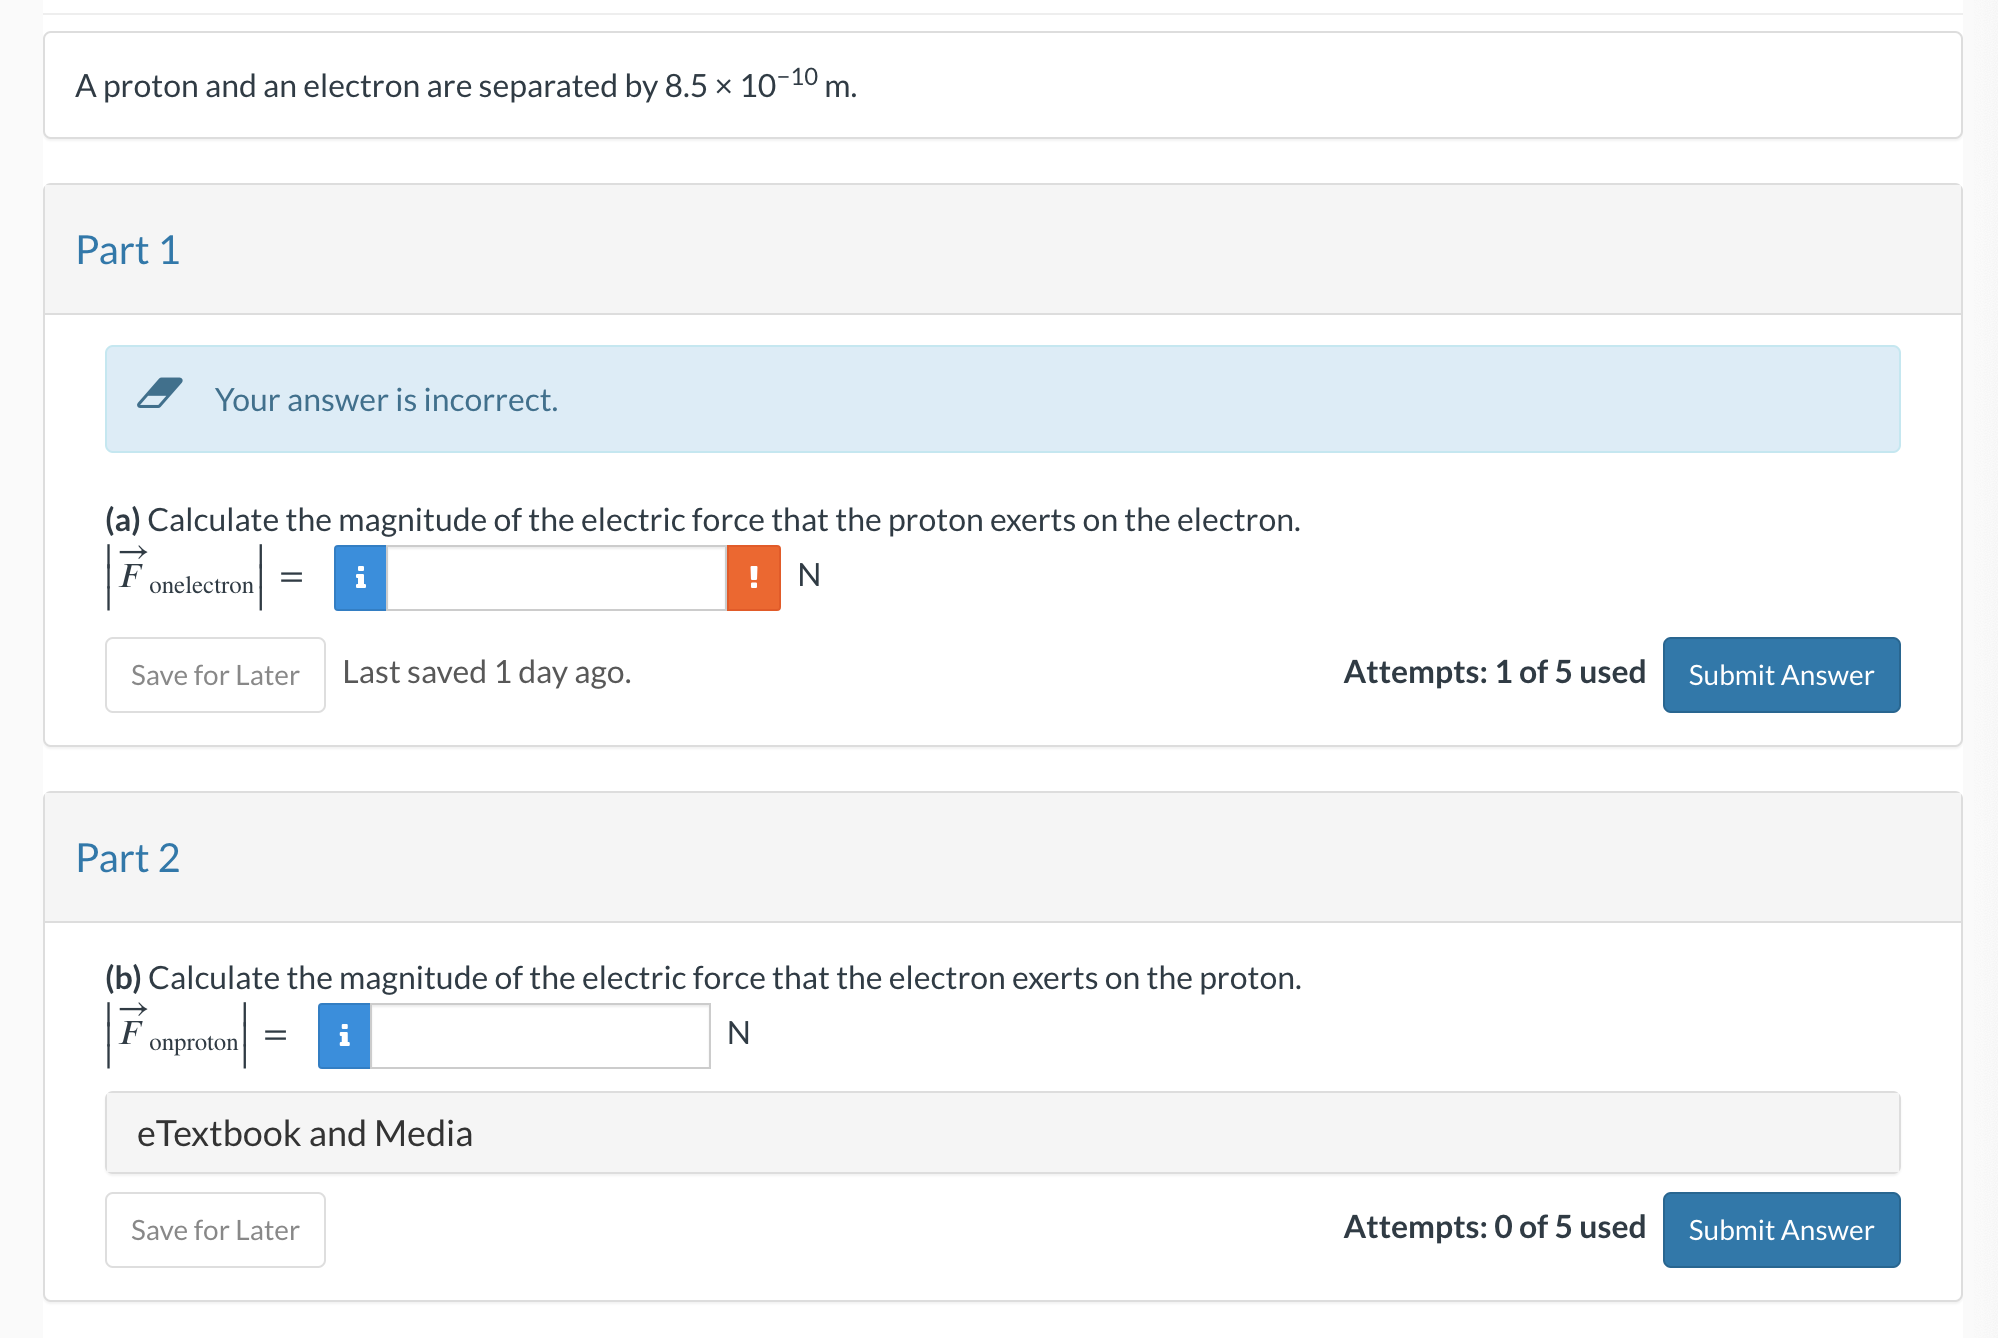Click the 'Attempts: 1 of 5 used' text

coord(1494,672)
